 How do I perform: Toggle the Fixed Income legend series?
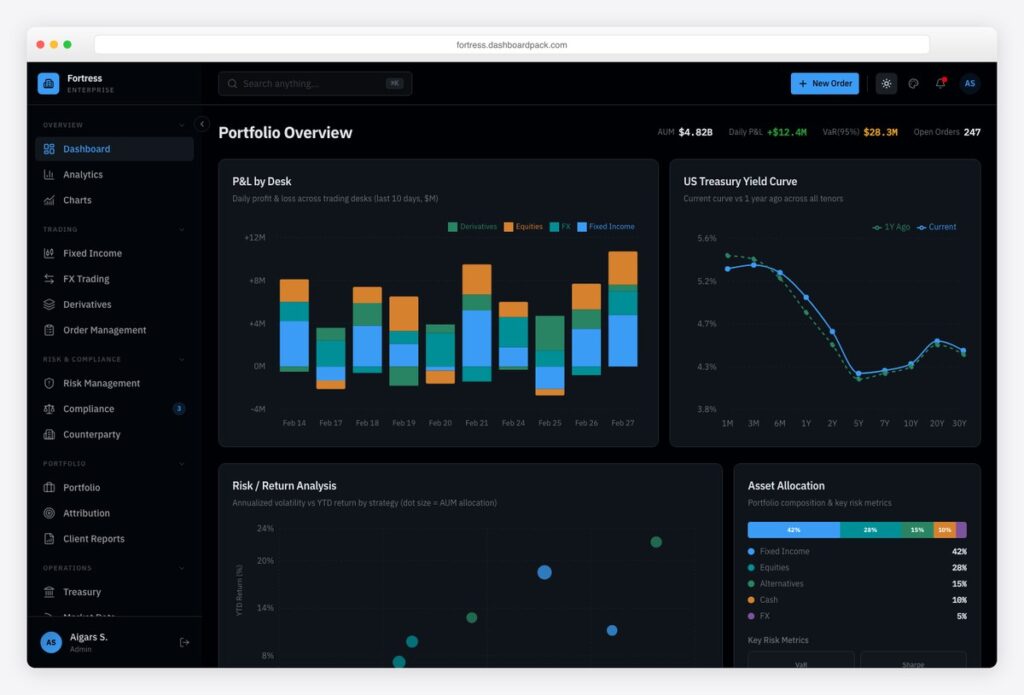(606, 227)
